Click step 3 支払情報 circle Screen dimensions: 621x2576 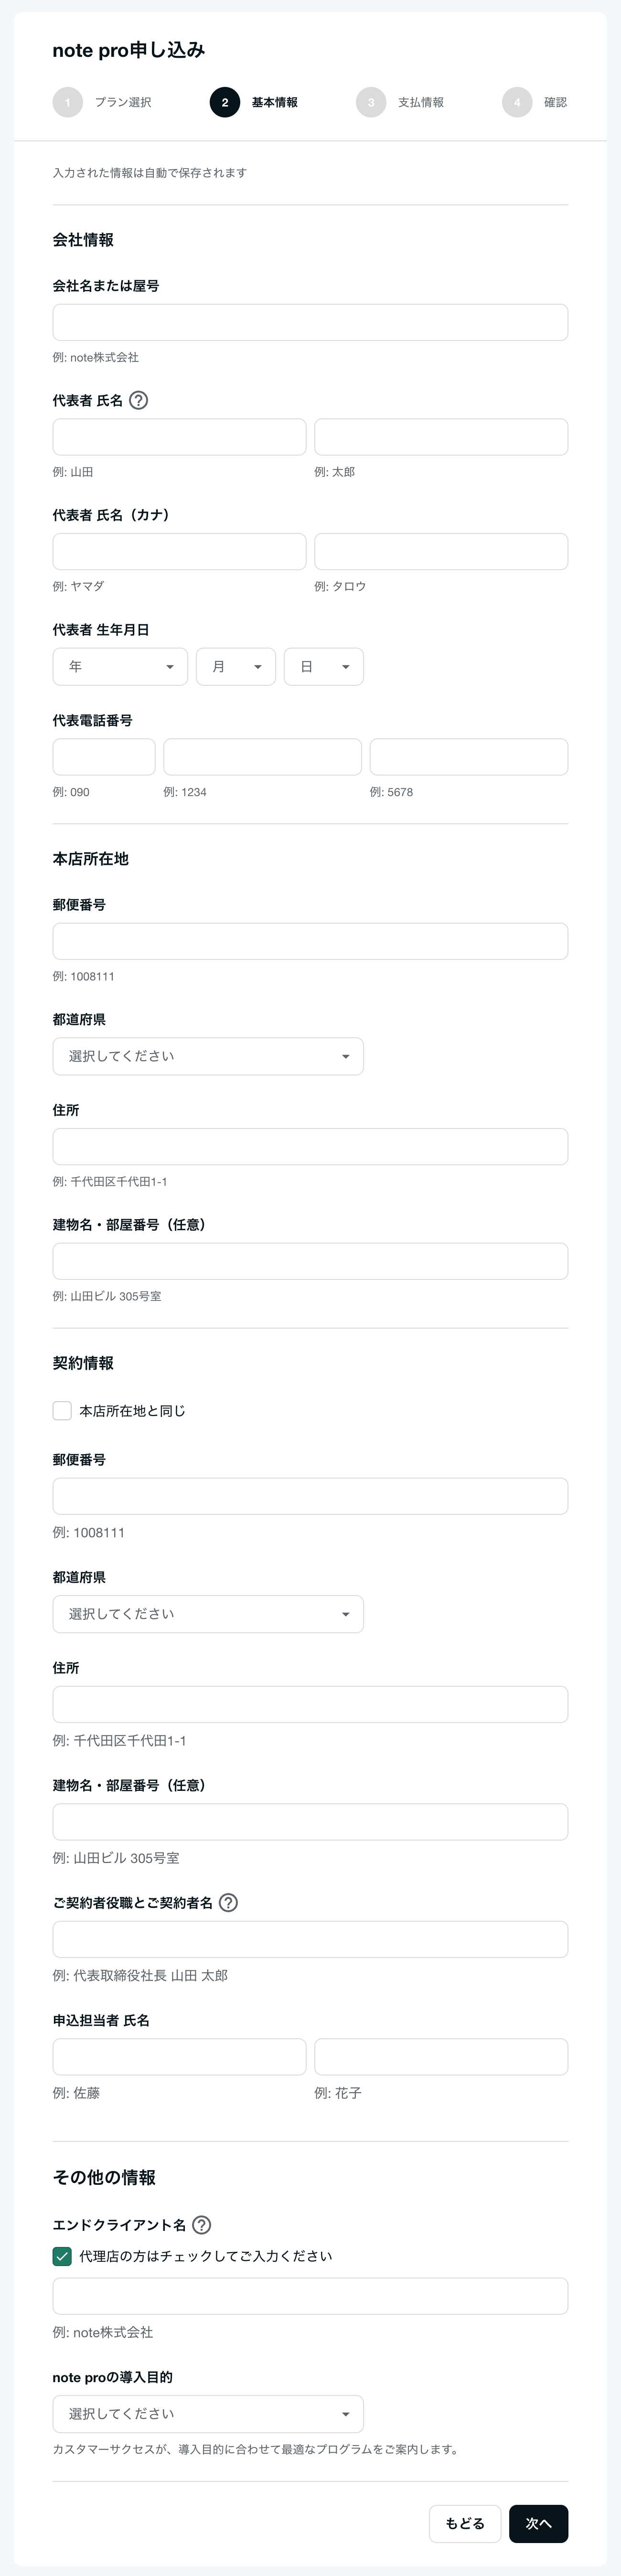pos(371,102)
